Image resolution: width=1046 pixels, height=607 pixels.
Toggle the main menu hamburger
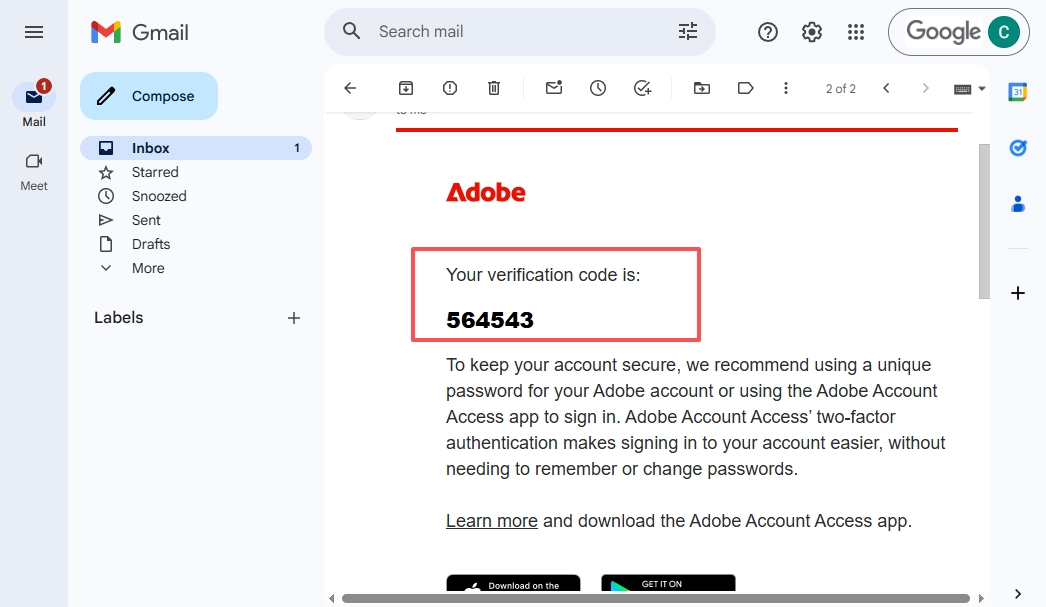point(34,32)
